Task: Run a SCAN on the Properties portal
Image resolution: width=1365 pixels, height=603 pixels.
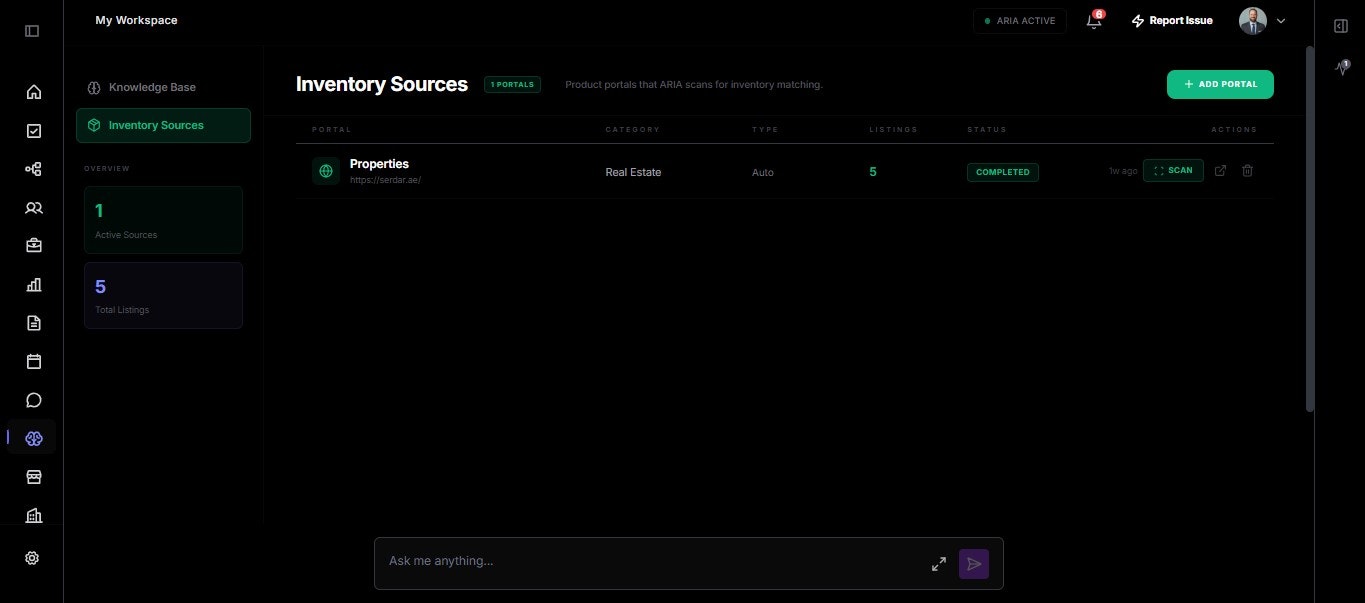Action: point(1172,170)
